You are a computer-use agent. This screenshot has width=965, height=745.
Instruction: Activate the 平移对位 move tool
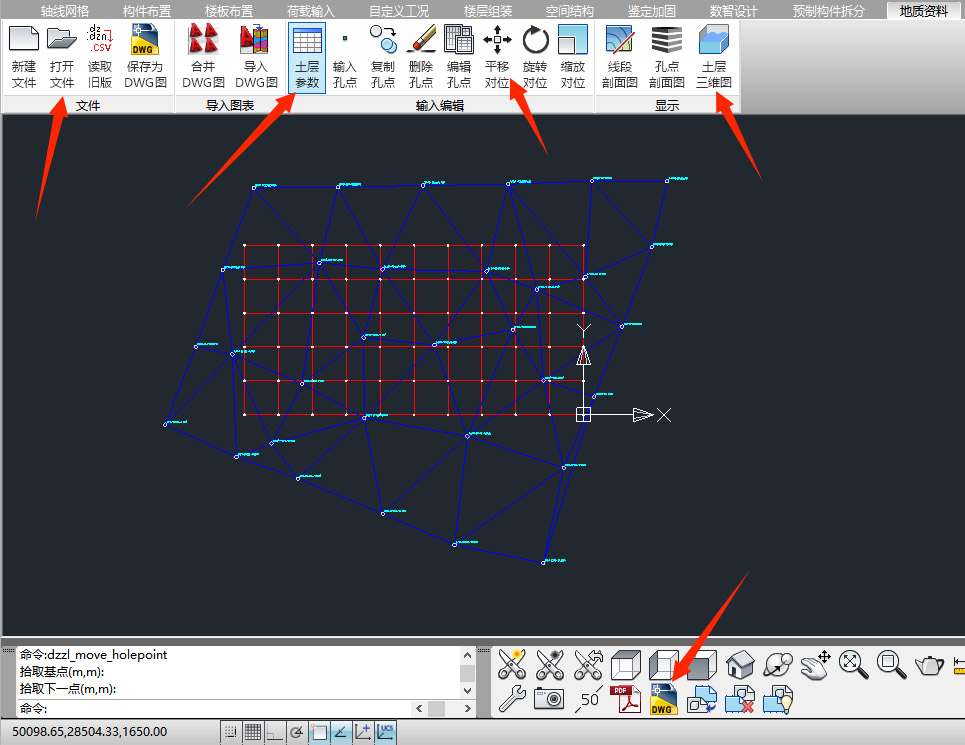tap(497, 57)
